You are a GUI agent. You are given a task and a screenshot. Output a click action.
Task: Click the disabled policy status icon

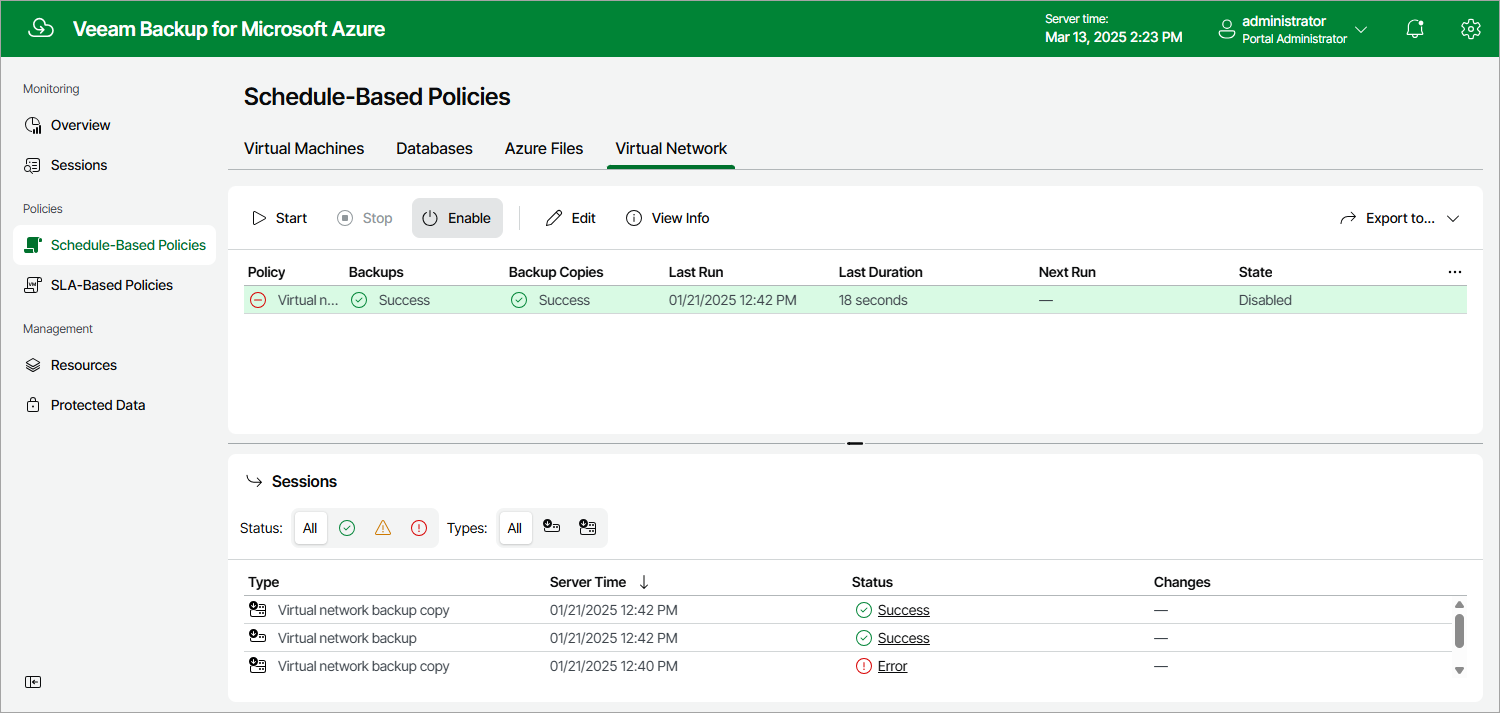258,300
